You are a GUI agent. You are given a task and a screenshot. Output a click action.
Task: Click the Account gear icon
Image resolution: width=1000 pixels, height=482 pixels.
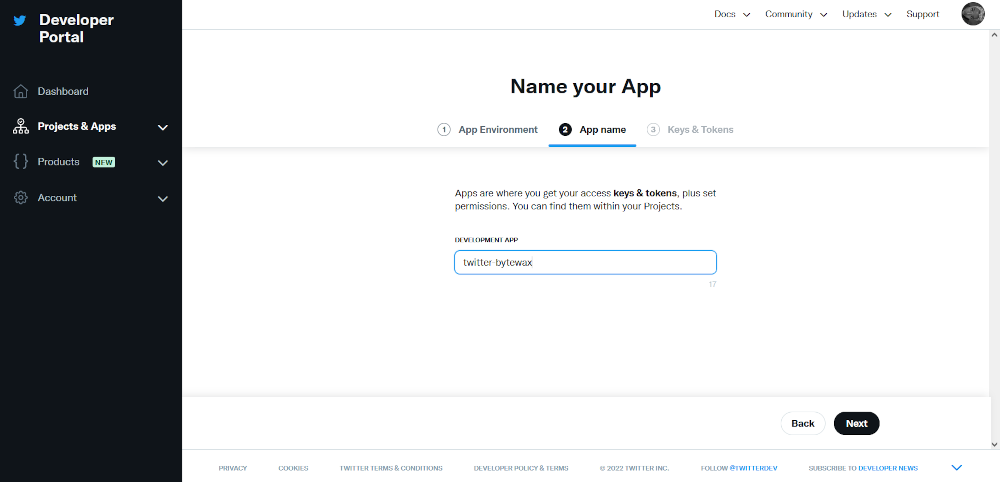20,198
